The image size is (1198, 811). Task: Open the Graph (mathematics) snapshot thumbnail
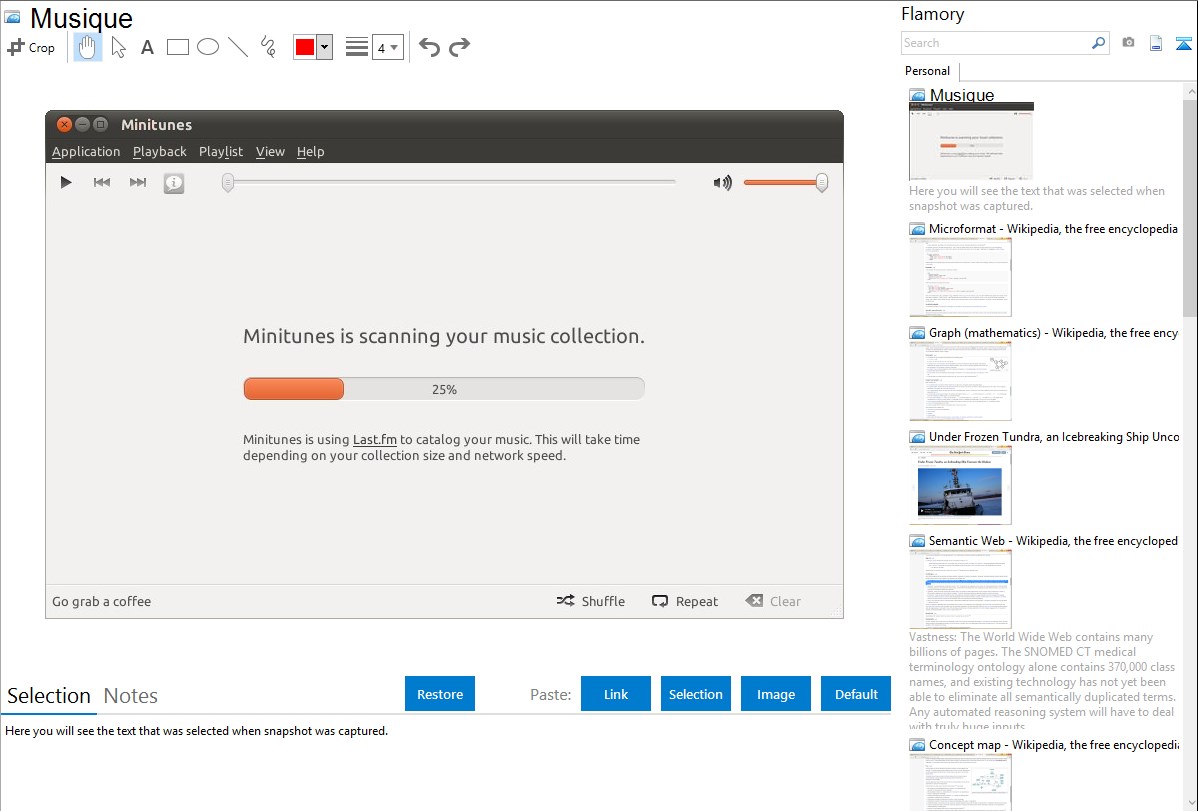[x=960, y=381]
